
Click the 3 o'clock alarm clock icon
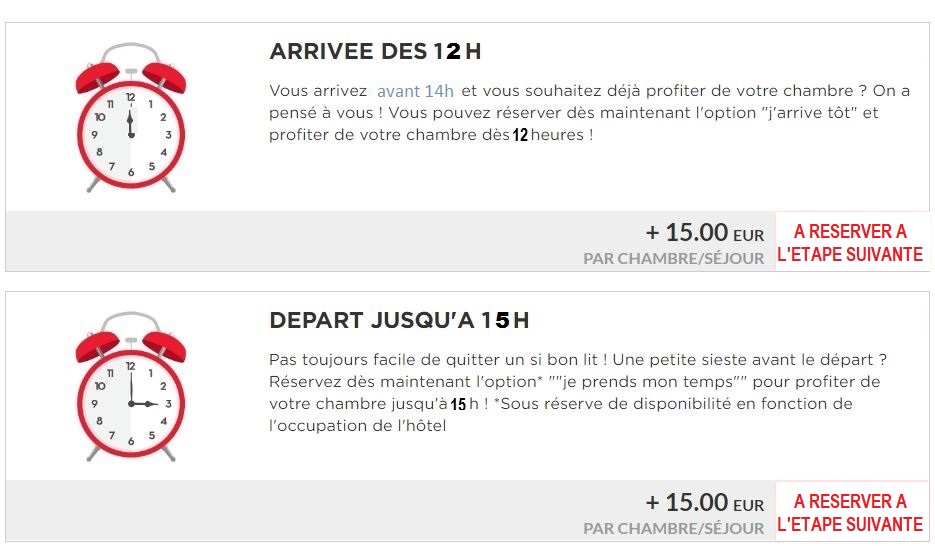tap(131, 386)
